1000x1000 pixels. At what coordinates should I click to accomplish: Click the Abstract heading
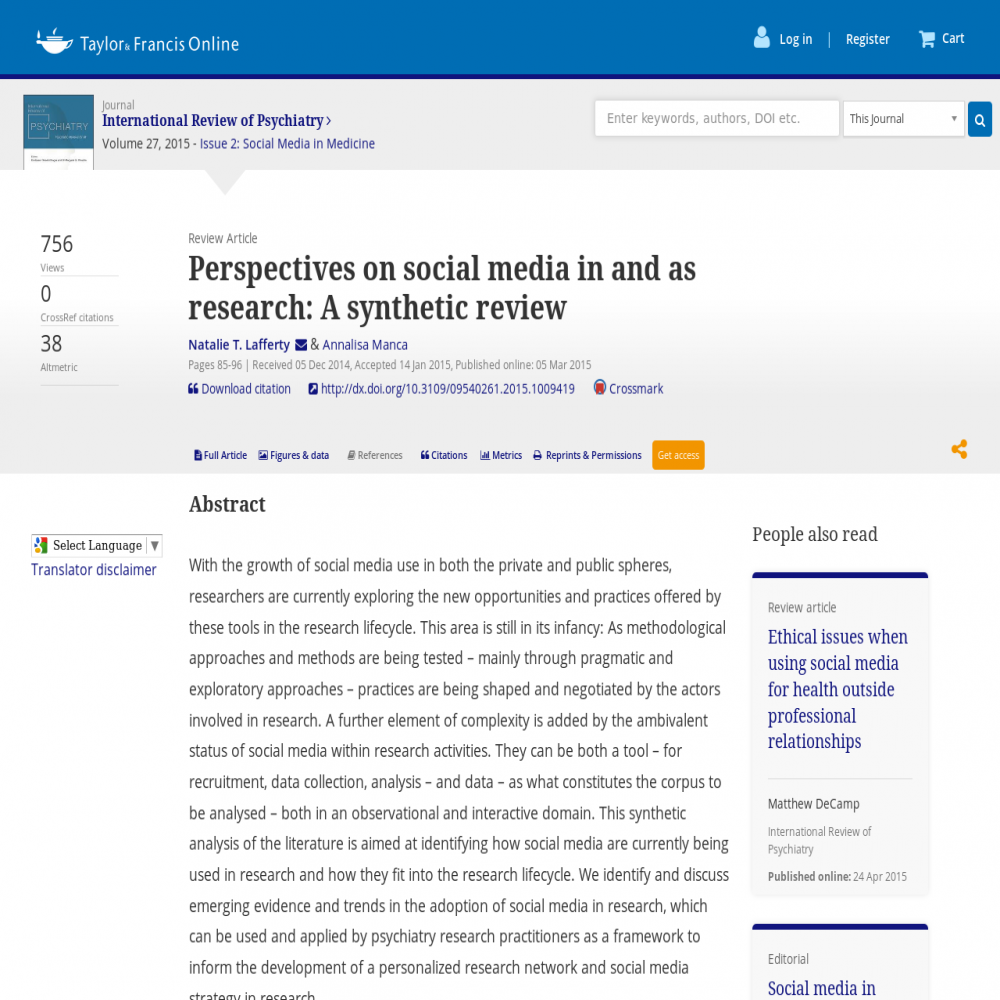[x=227, y=504]
